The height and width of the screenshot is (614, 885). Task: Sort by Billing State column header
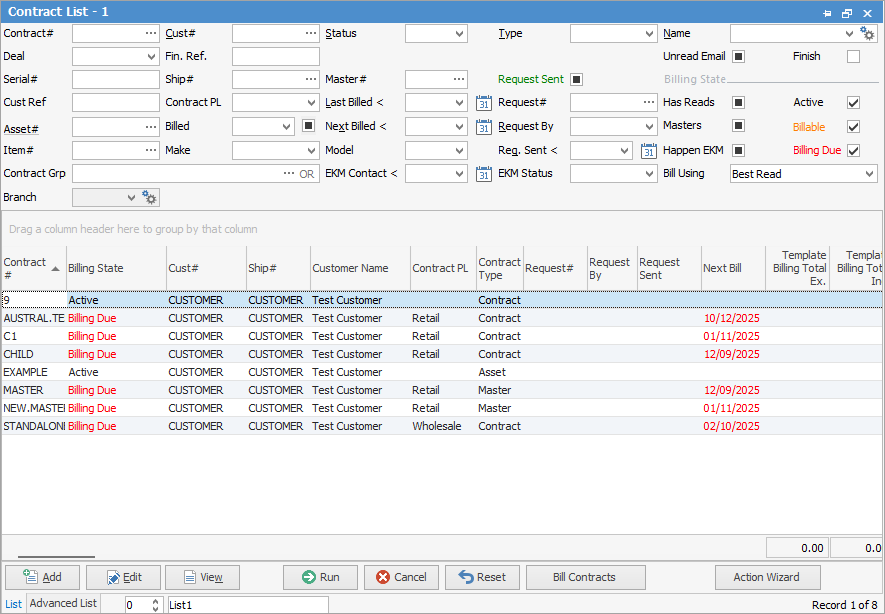[x=116, y=269]
